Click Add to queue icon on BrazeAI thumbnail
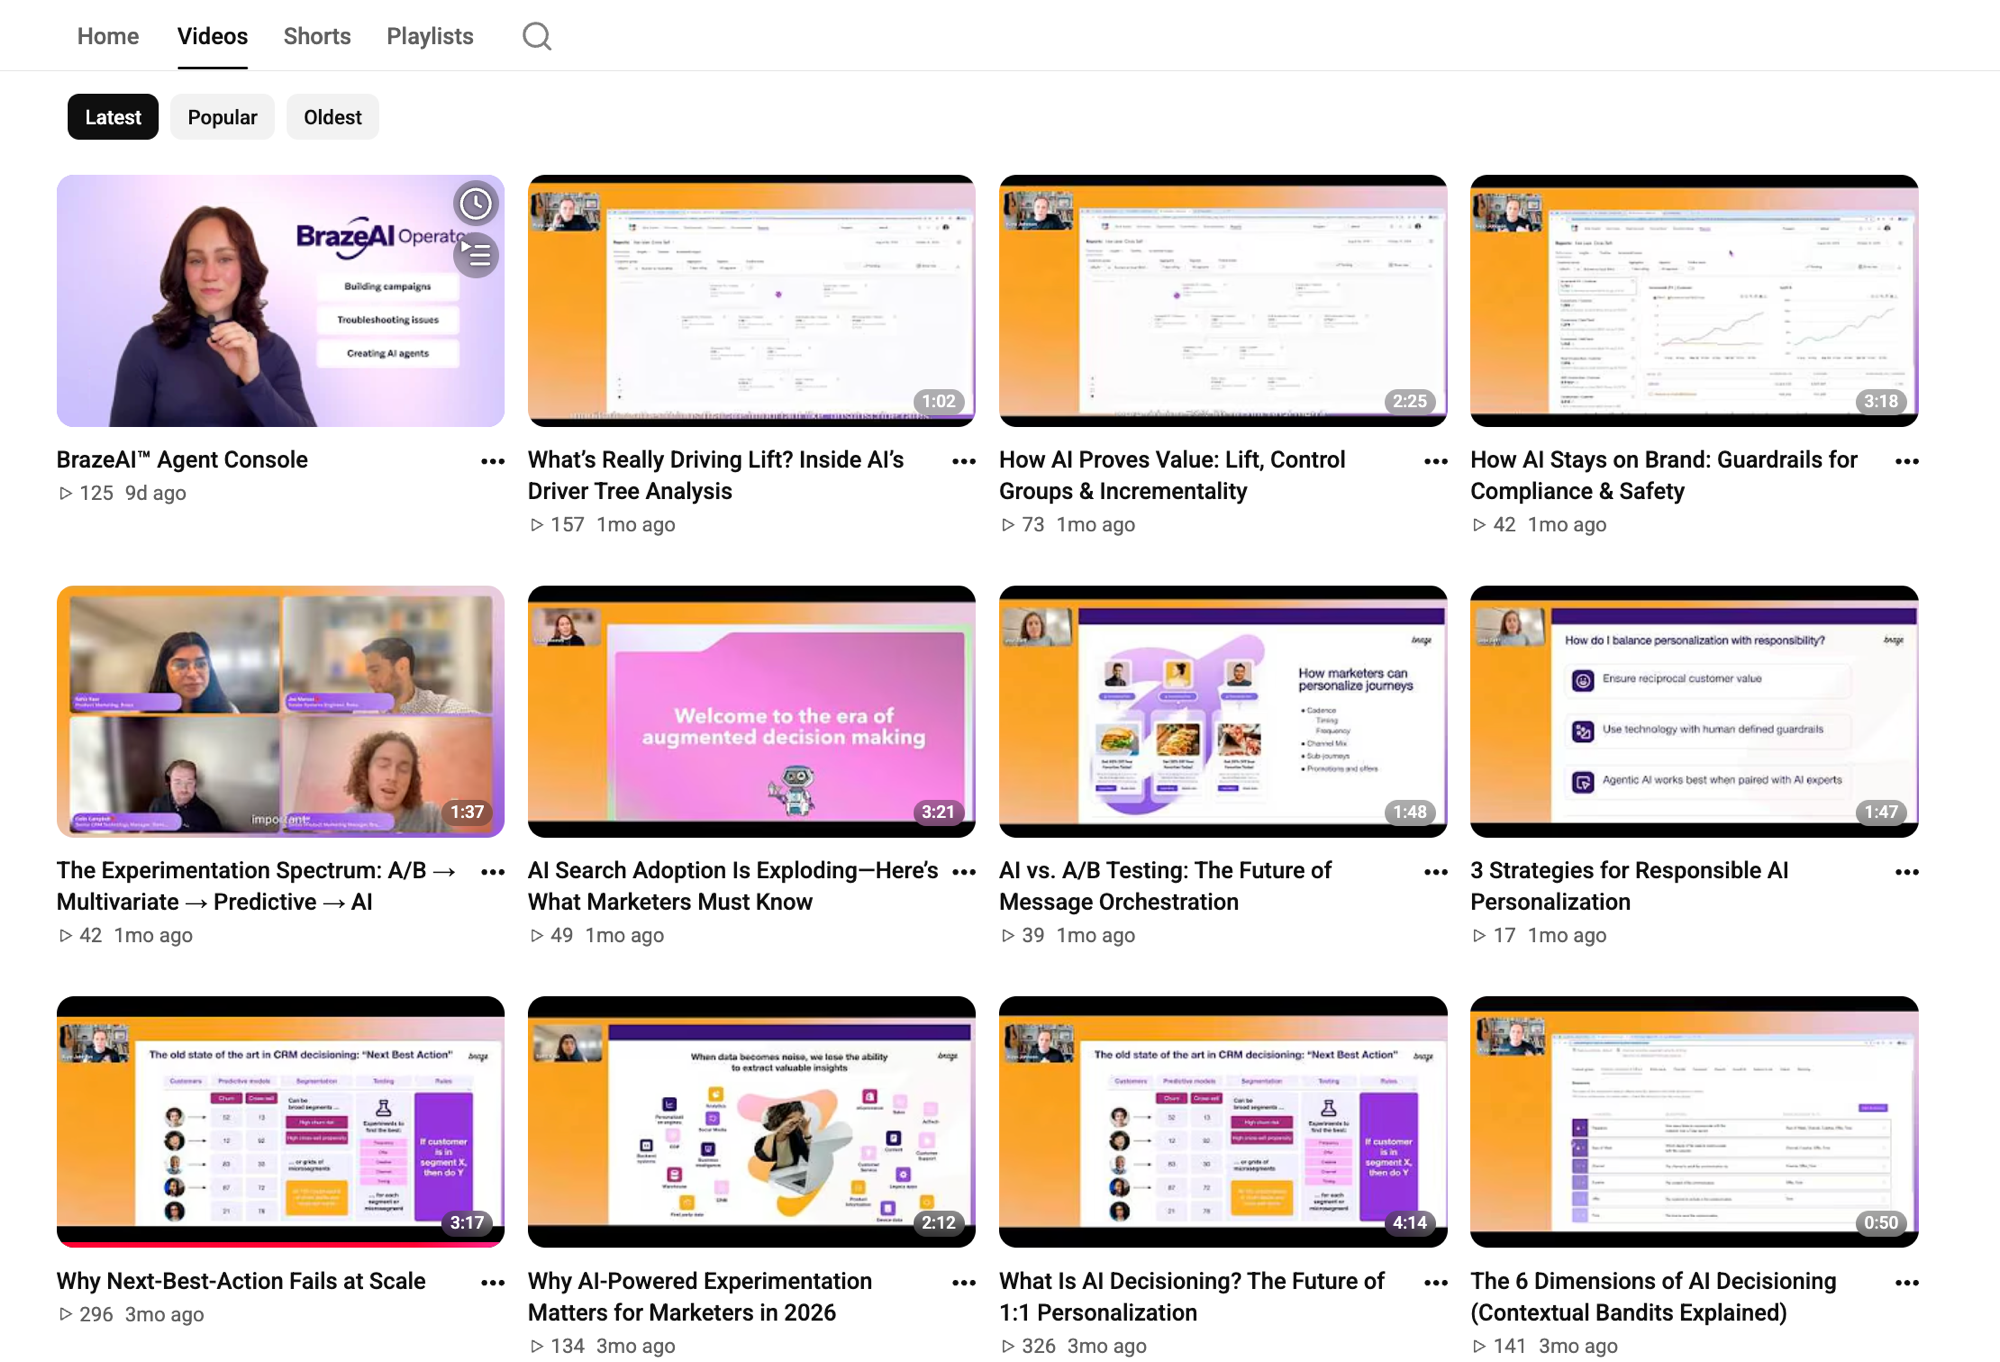Viewport: 2000px width, 1362px height. tap(476, 255)
